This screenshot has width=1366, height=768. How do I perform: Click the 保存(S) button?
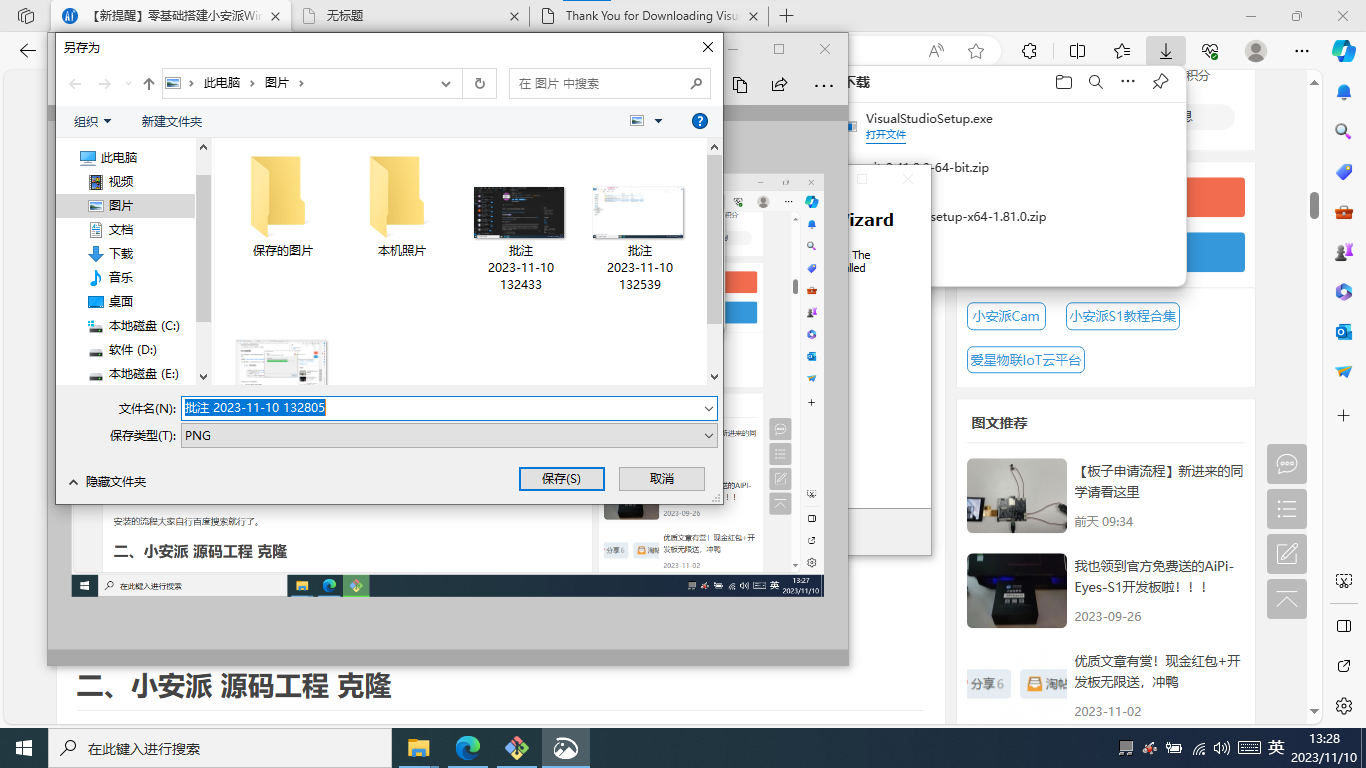pos(562,479)
